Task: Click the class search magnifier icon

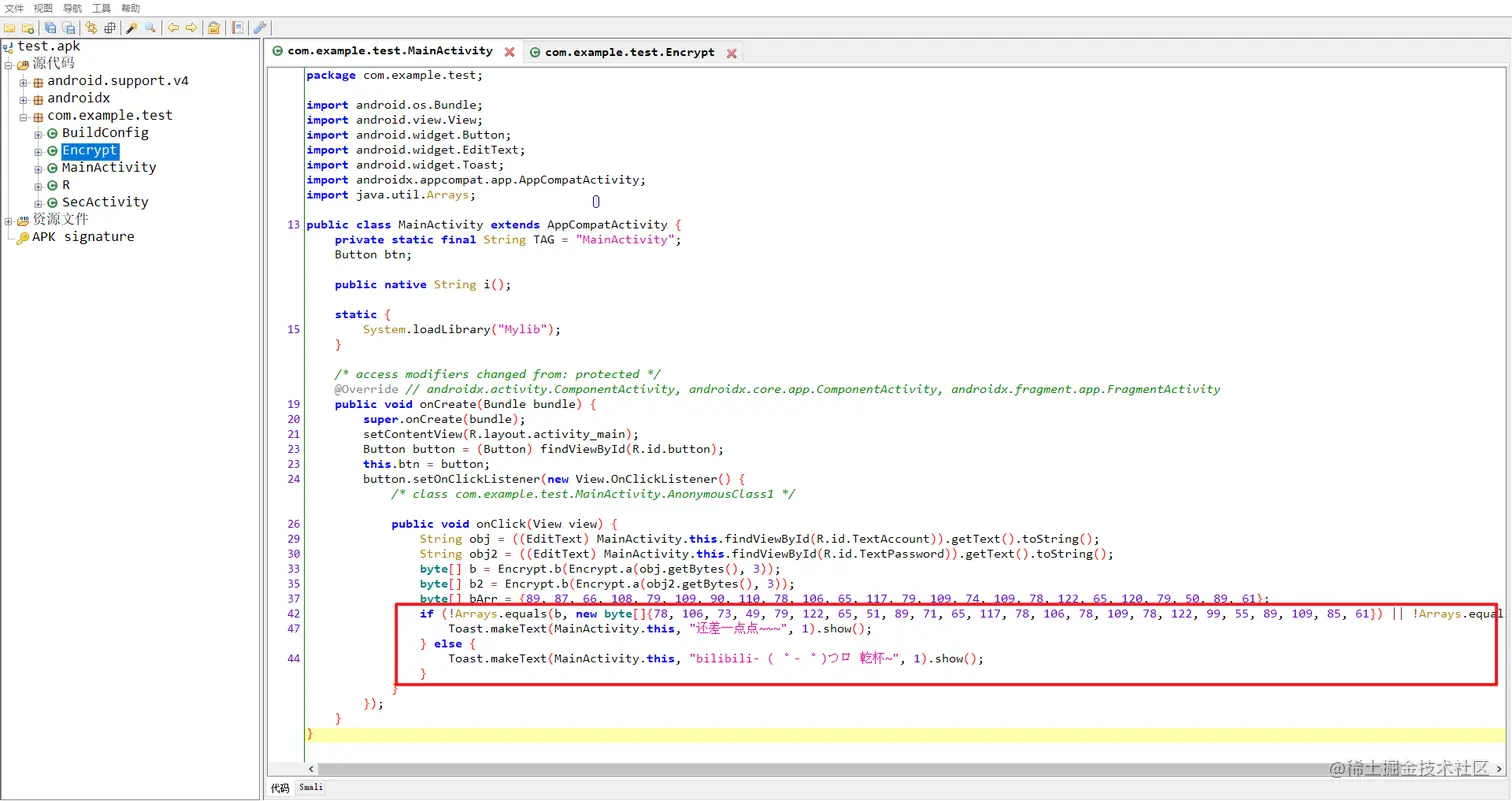Action: [149, 28]
